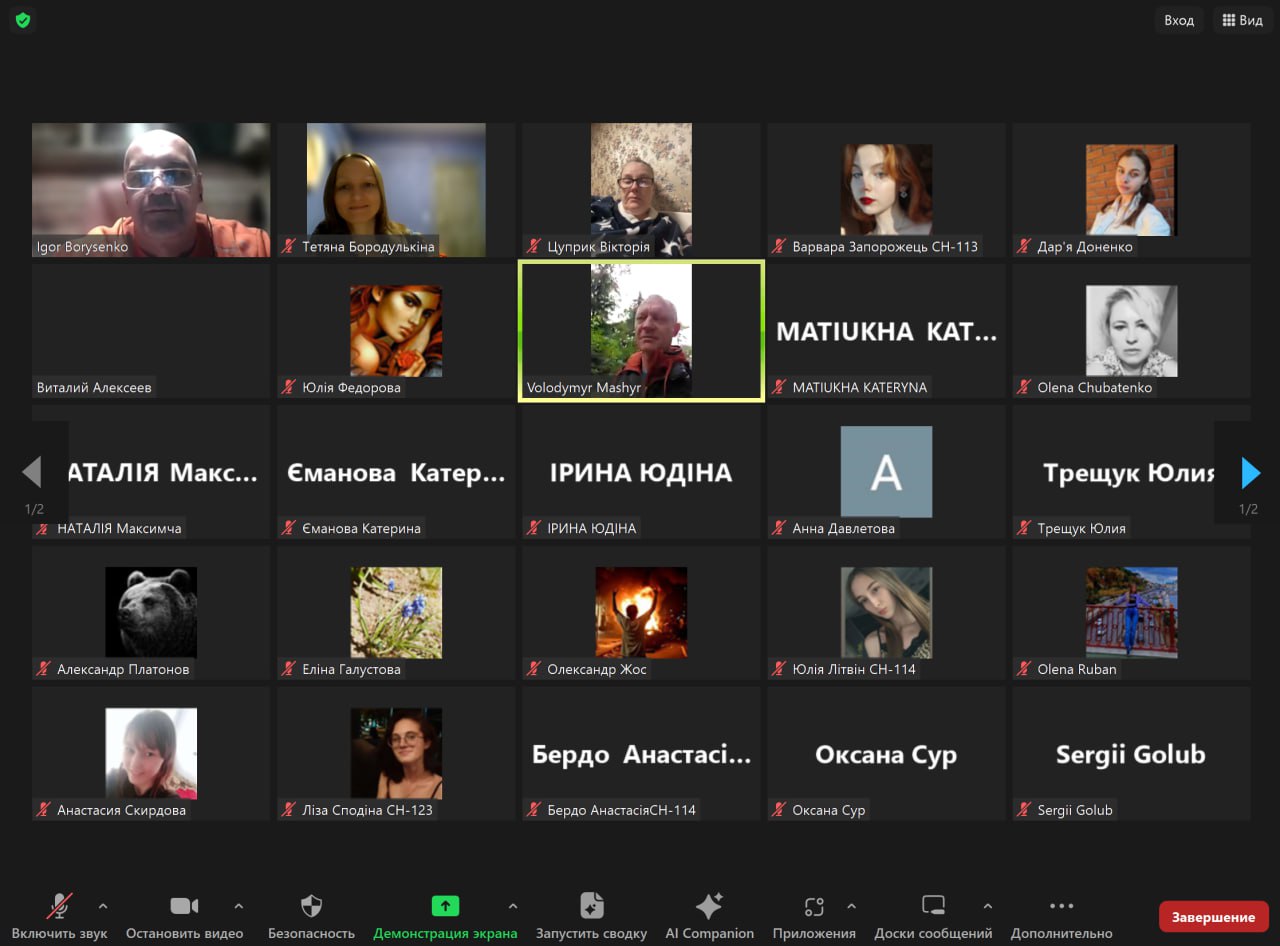
Task: Expand the screen share options arrow
Action: coord(513,906)
